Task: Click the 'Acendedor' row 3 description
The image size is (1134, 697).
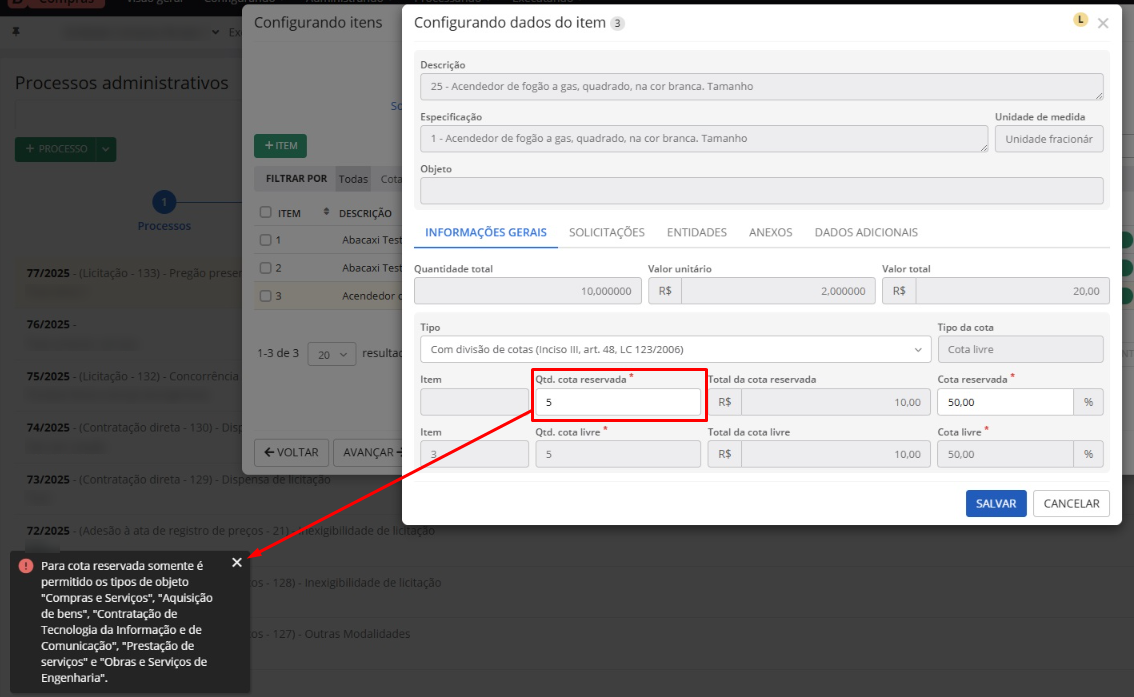Action: [x=370, y=296]
